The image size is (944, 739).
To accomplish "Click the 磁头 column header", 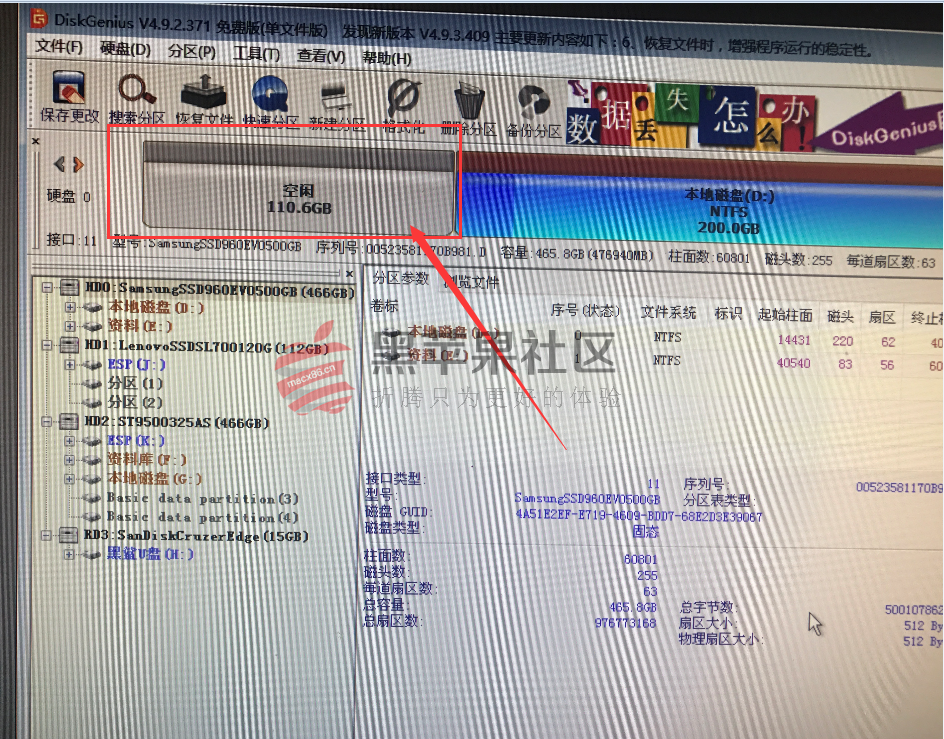I will 840,316.
